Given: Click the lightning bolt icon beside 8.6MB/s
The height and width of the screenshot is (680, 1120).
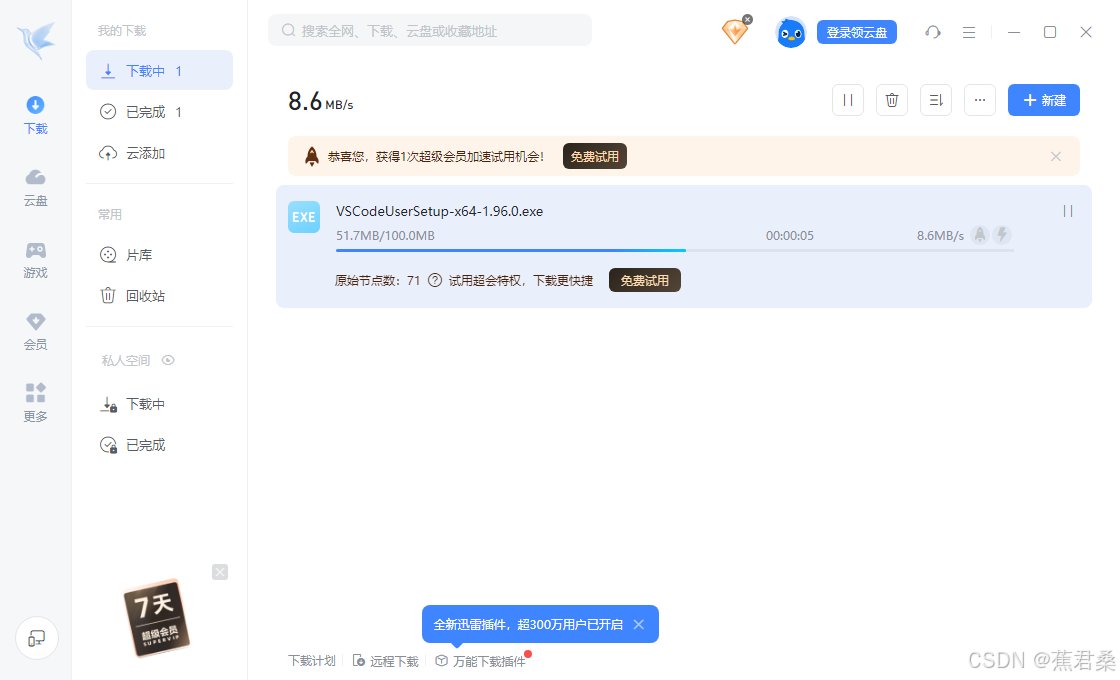Looking at the screenshot, I should tap(1002, 235).
